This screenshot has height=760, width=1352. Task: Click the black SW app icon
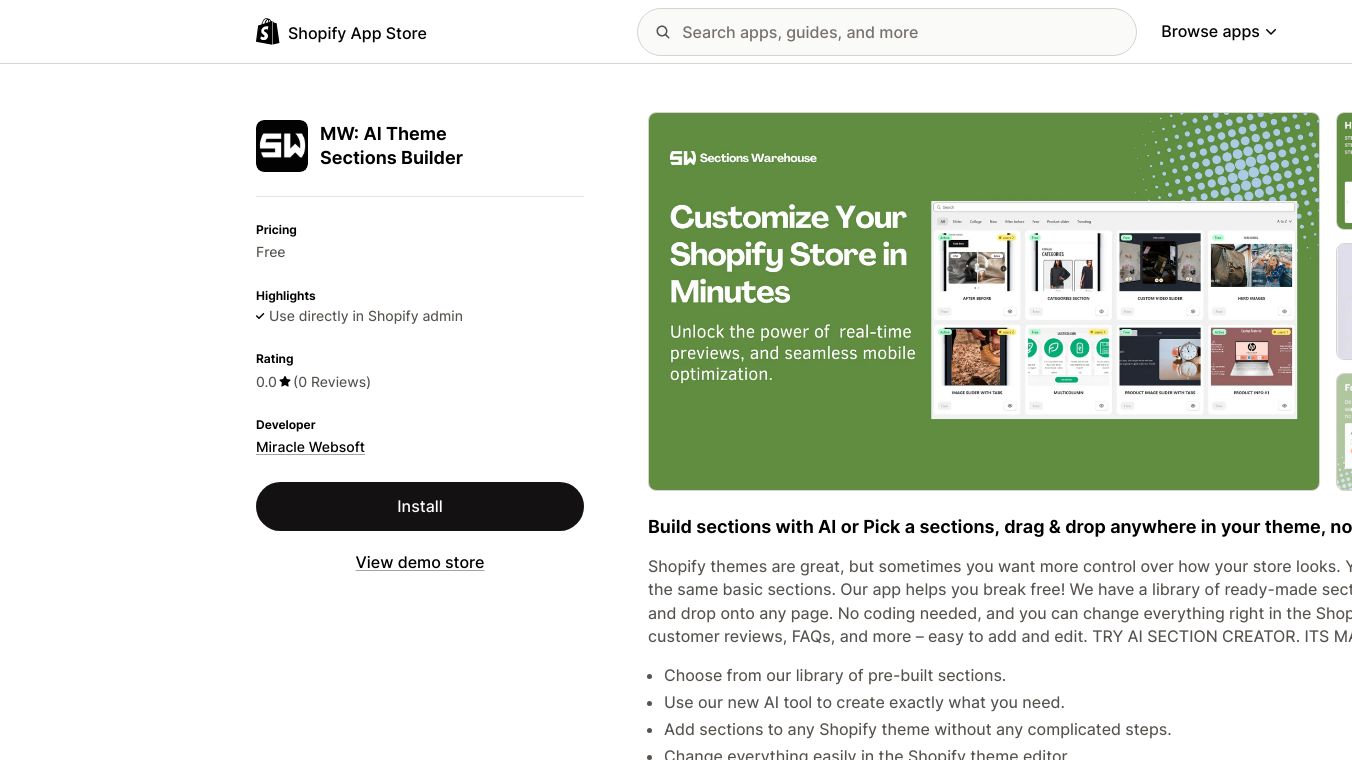(x=282, y=146)
